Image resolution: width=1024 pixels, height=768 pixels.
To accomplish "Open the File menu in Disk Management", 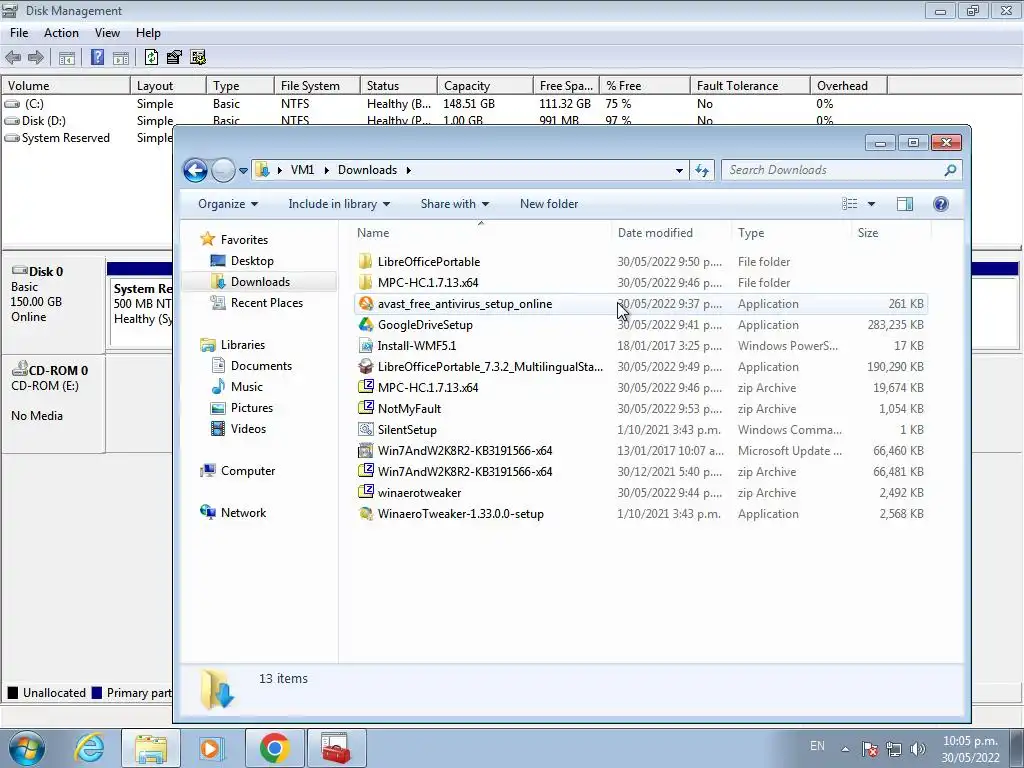I will 19,33.
